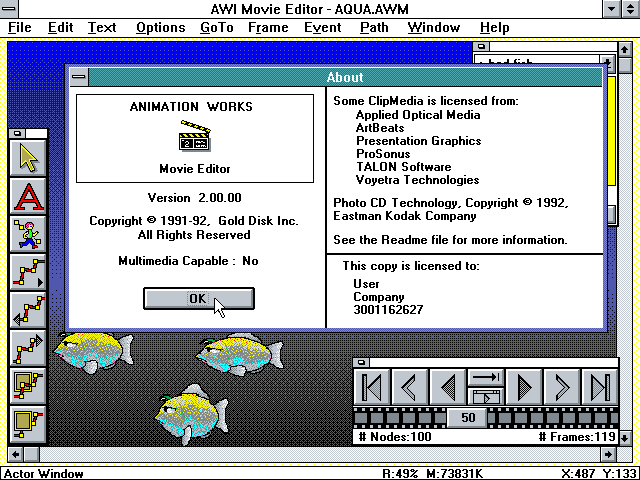Open the Path menu
640x480 pixels.
coord(374,27)
